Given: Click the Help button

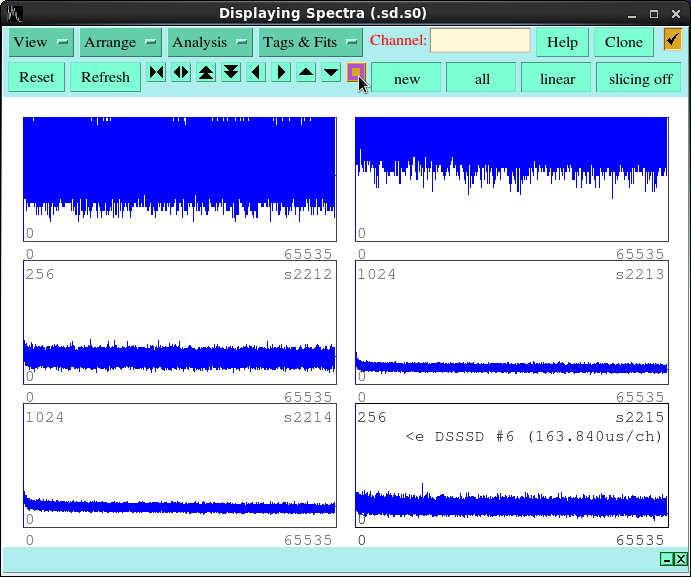Looking at the screenshot, I should (x=562, y=42).
